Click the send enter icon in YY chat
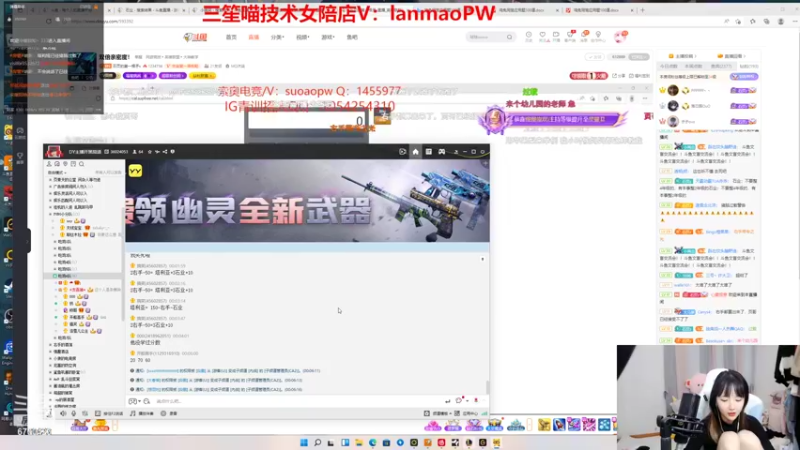Image resolution: width=800 pixels, height=450 pixels. point(447,401)
